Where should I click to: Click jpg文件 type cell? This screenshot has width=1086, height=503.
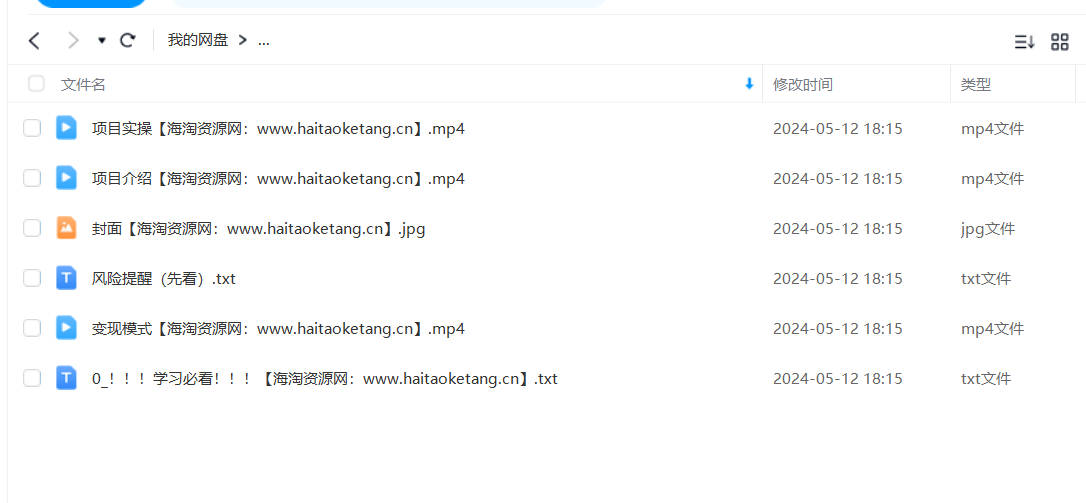pyautogui.click(x=988, y=229)
